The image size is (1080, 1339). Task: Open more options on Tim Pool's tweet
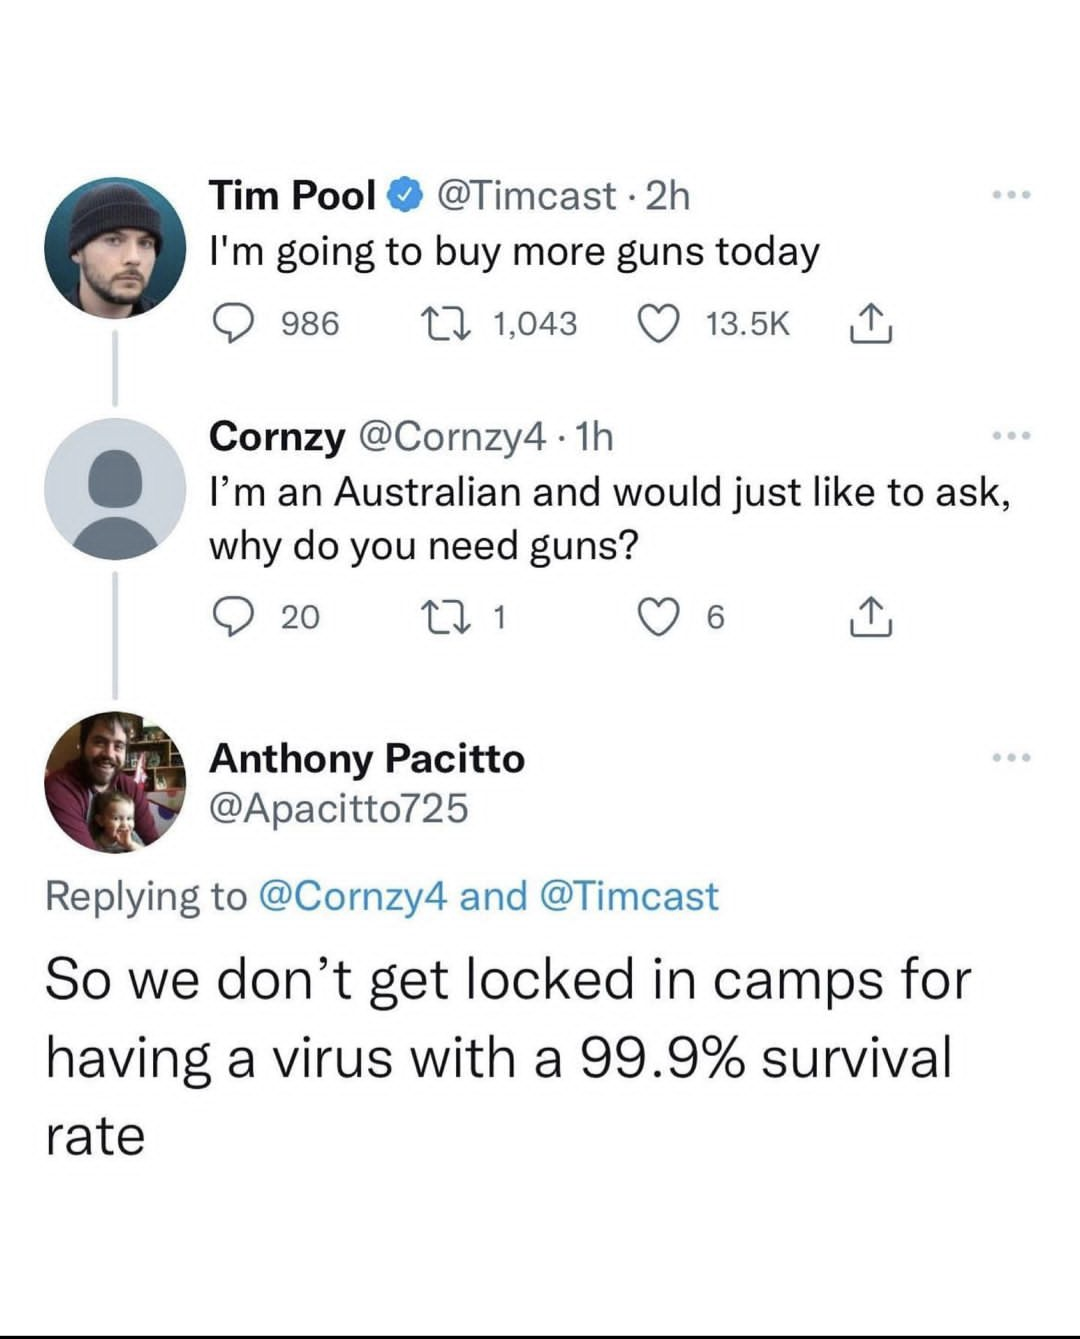click(1011, 195)
